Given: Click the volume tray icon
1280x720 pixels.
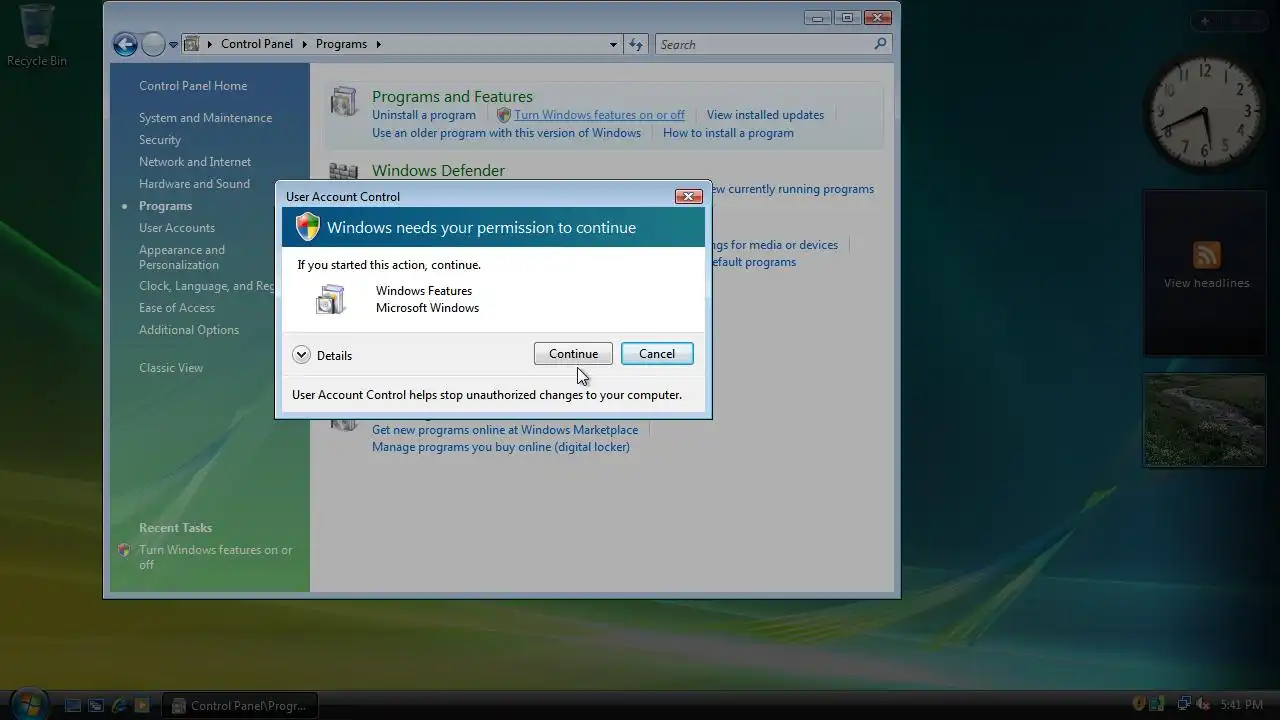Looking at the screenshot, I should (x=1203, y=704).
